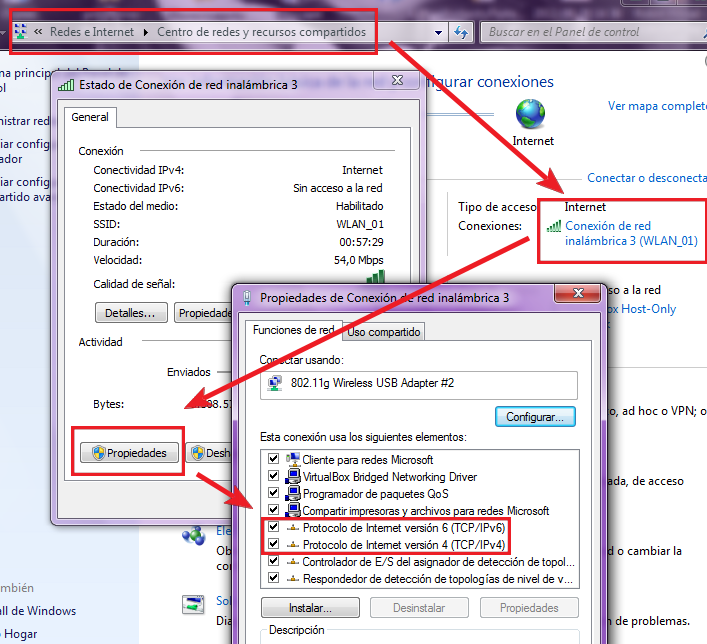This screenshot has width=707, height=644.
Task: Open the address bar history dropdown arrow
Action: 439,32
